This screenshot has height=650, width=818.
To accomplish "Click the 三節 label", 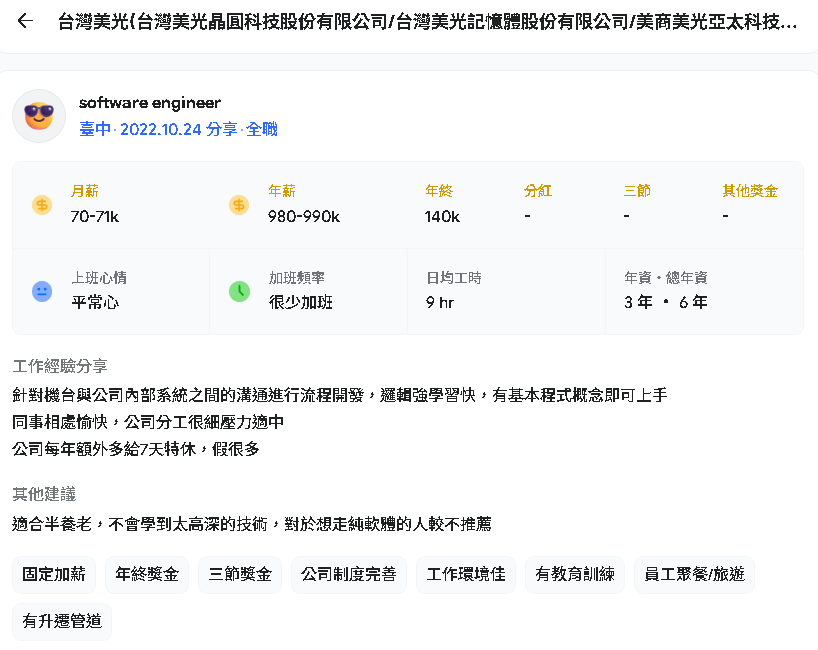I will tap(637, 191).
